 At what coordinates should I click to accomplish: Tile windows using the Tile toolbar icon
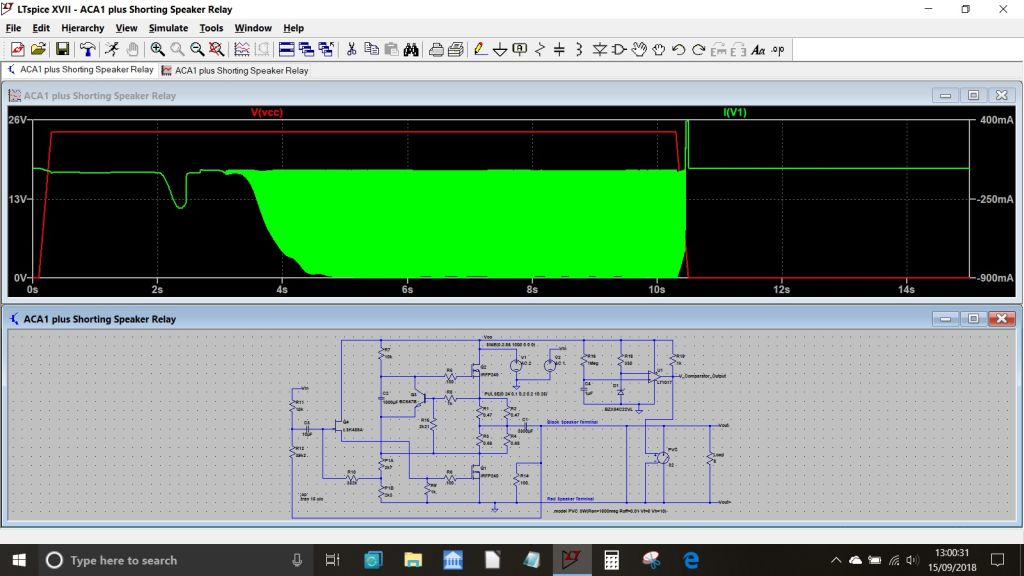(x=287, y=50)
